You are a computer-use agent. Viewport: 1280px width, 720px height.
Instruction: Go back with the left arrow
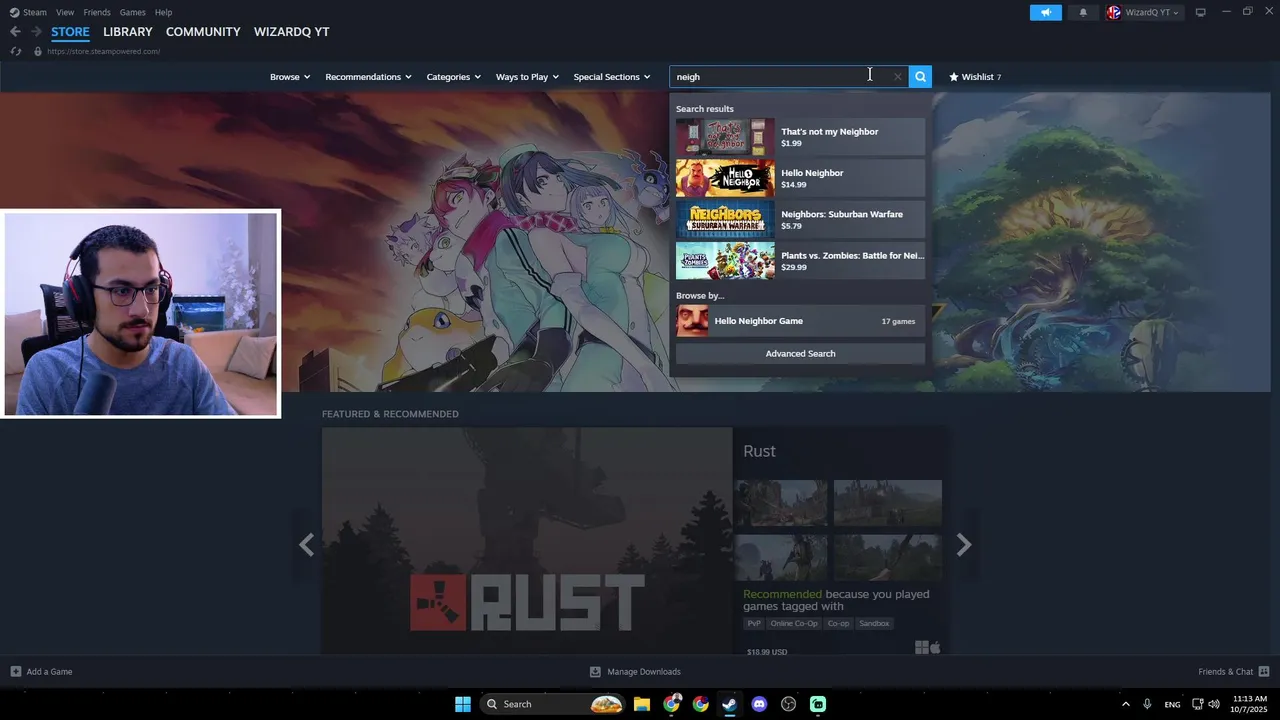15,32
